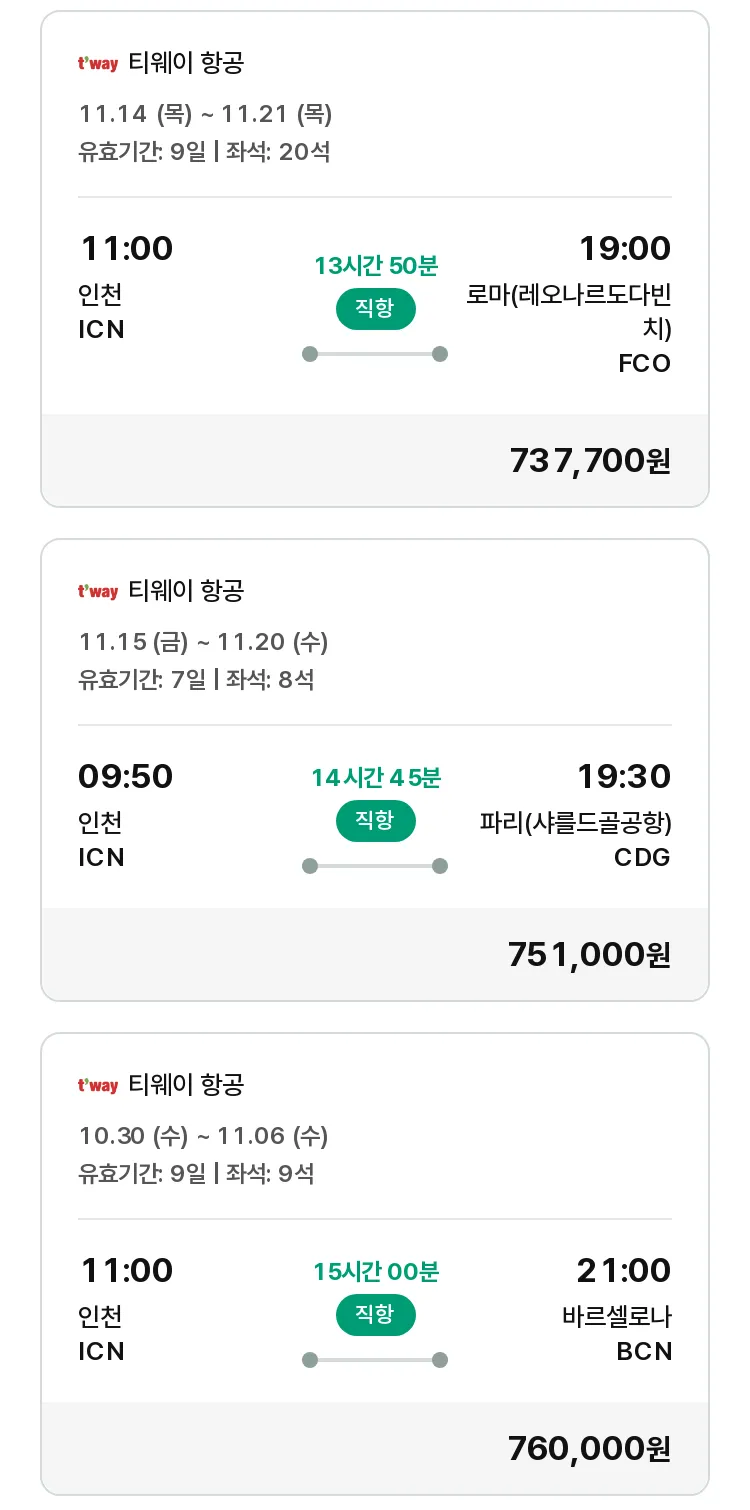Tap the 직항 badge on the Barcelona flight
Screen dimensions: 750x1510
[375, 1315]
